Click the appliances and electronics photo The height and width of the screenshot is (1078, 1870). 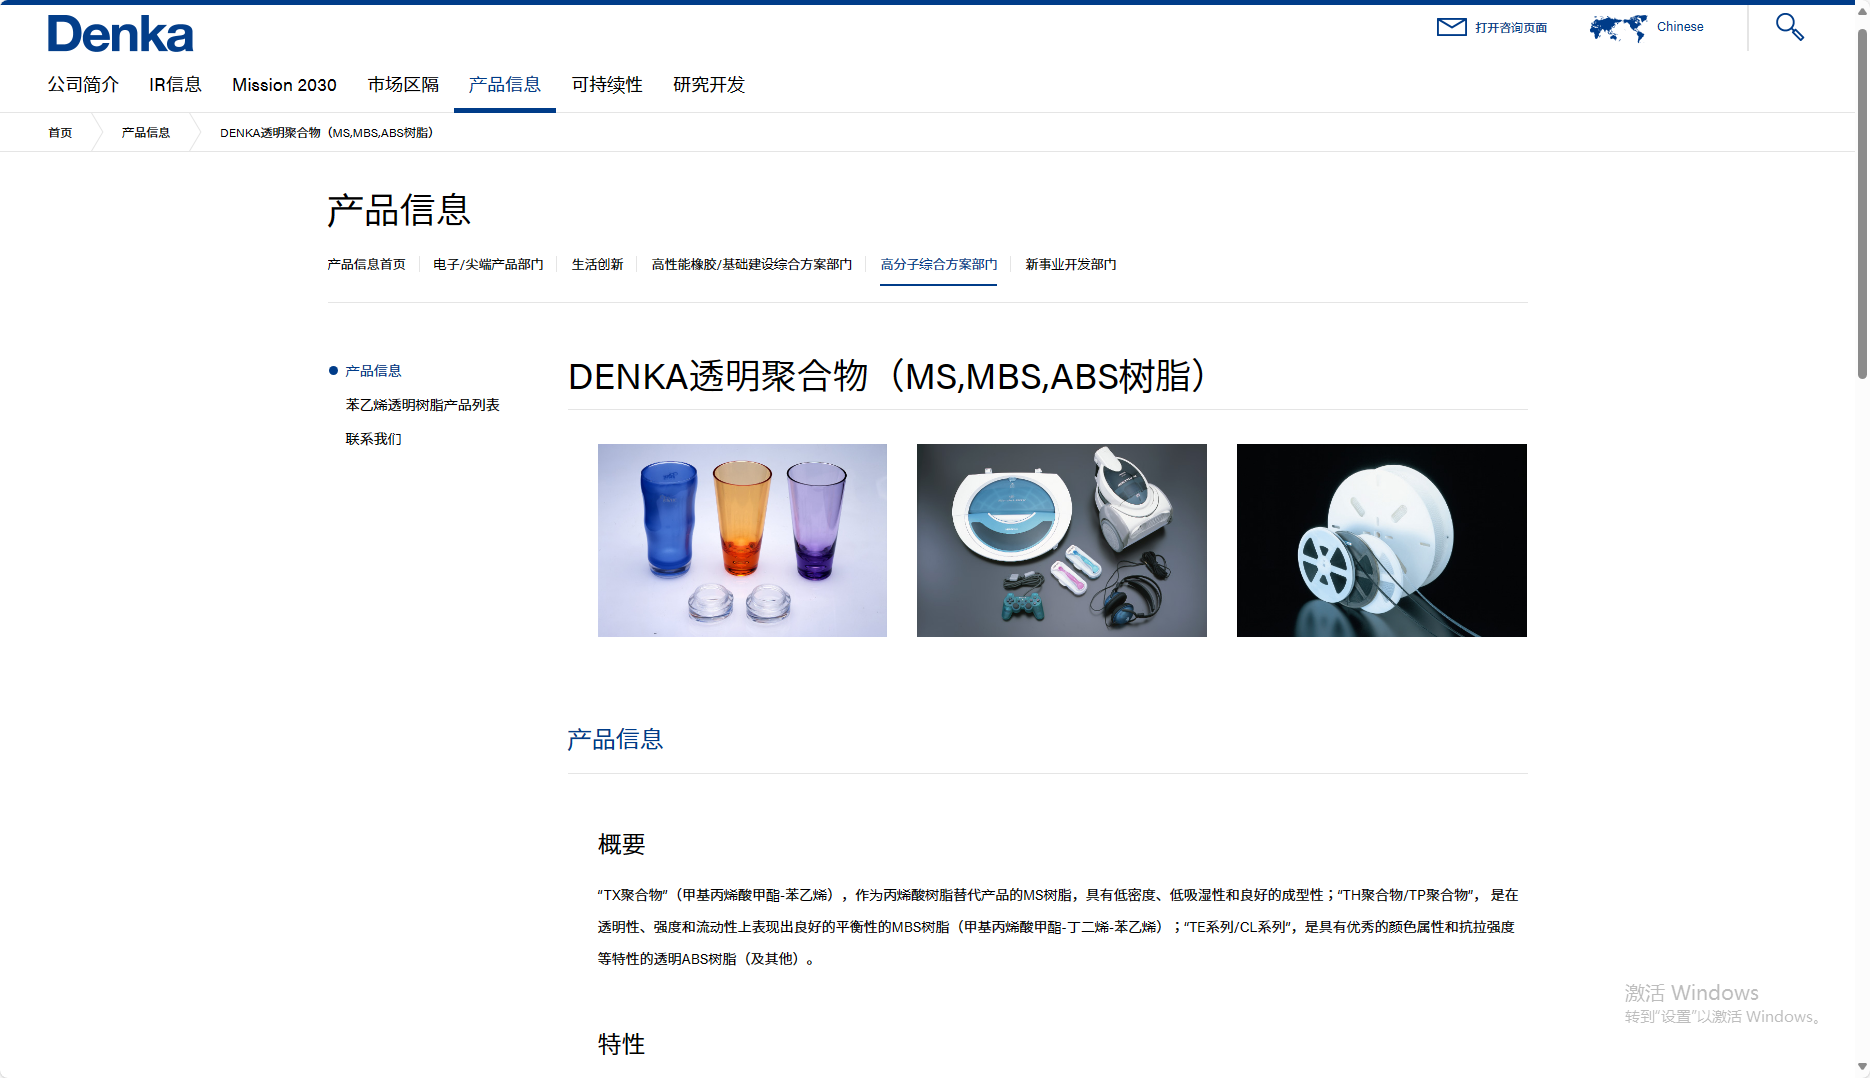click(x=1062, y=540)
